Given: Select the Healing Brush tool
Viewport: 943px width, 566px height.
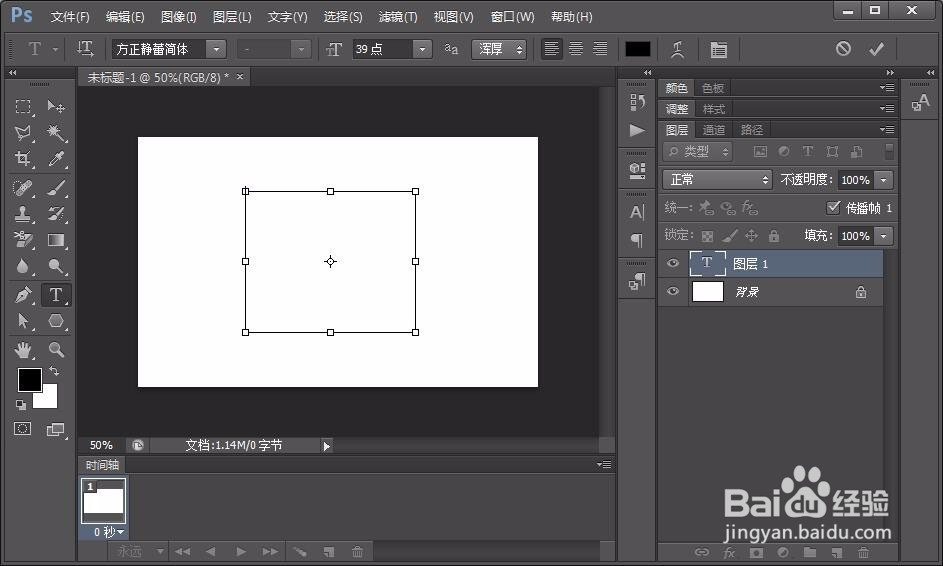Looking at the screenshot, I should tap(23, 188).
